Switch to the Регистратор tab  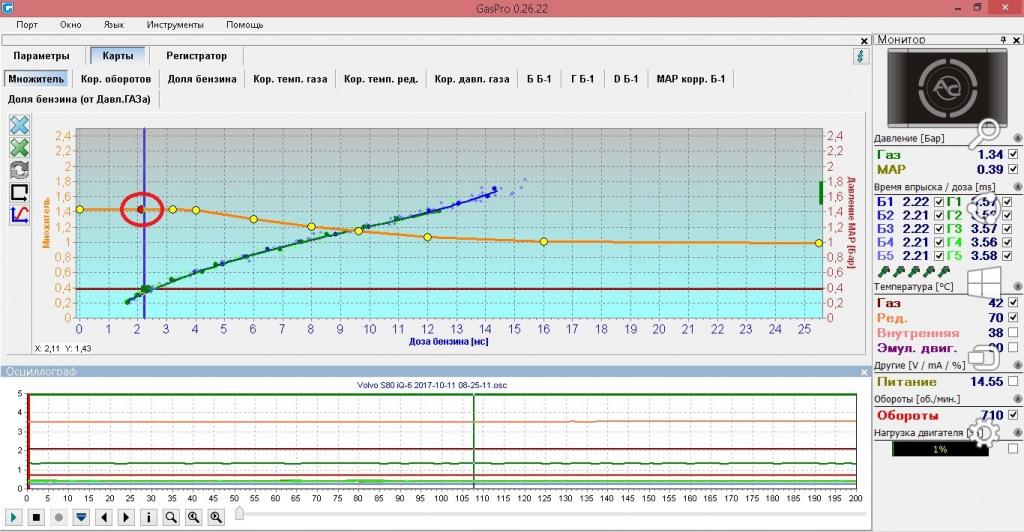coord(196,56)
